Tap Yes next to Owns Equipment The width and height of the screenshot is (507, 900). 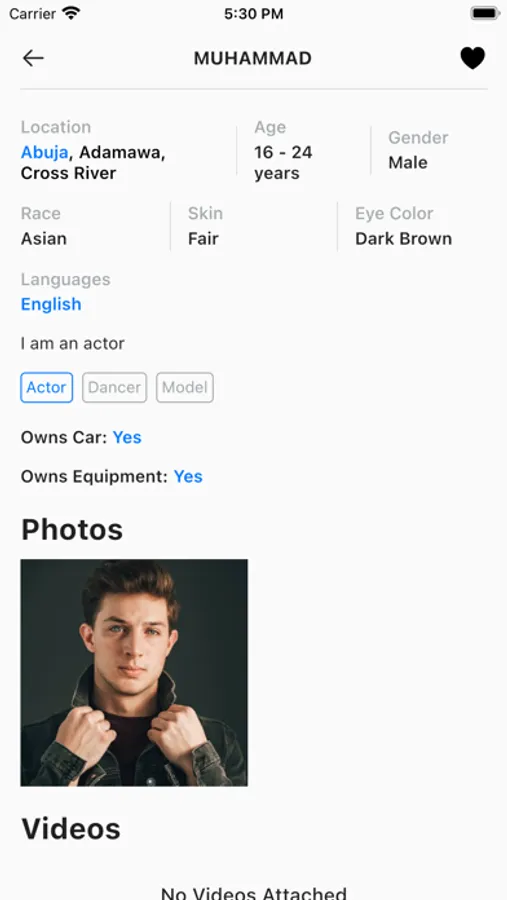[188, 476]
